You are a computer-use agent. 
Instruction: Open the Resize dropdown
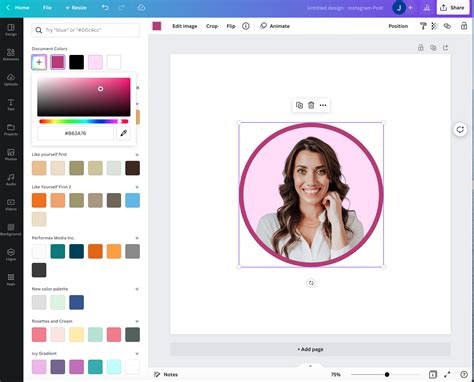[76, 8]
